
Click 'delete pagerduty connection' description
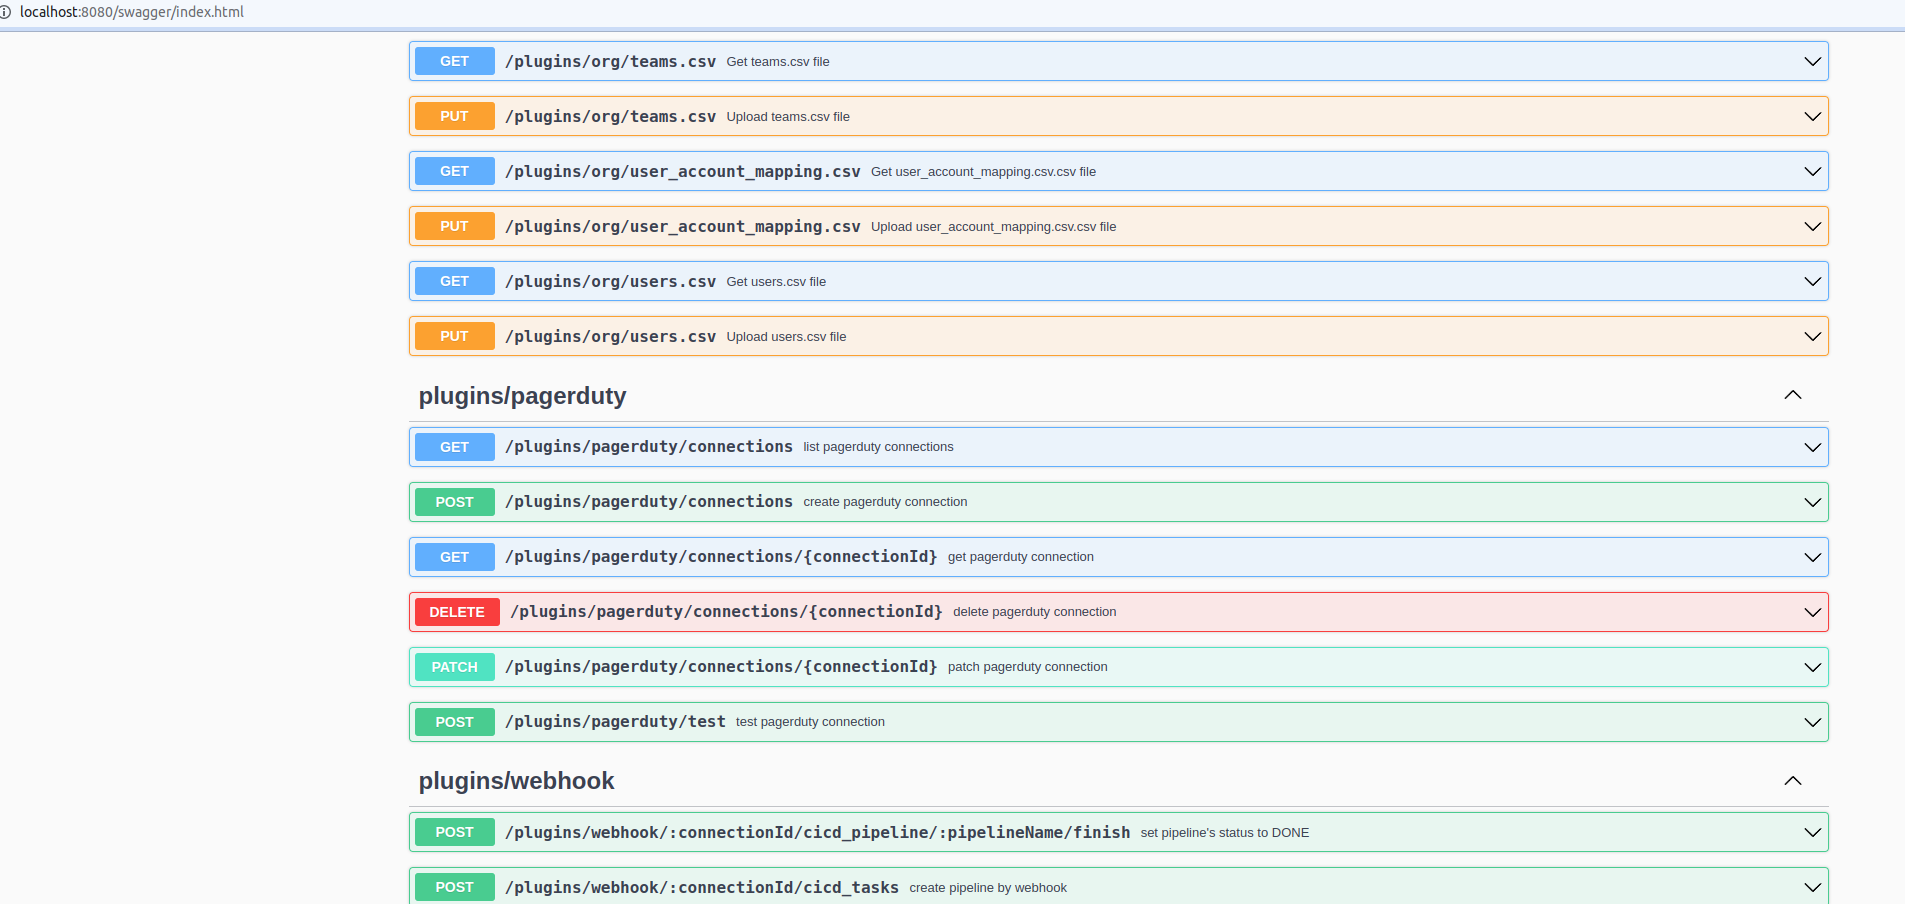click(x=1034, y=612)
